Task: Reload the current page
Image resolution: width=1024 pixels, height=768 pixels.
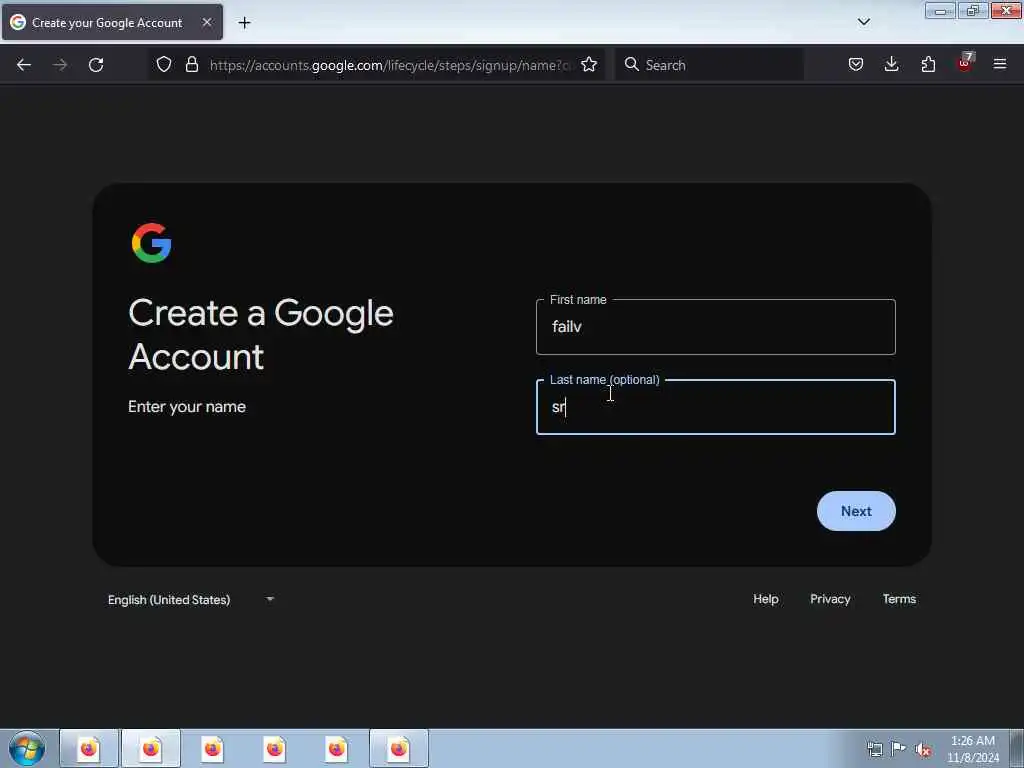Action: coord(96,65)
